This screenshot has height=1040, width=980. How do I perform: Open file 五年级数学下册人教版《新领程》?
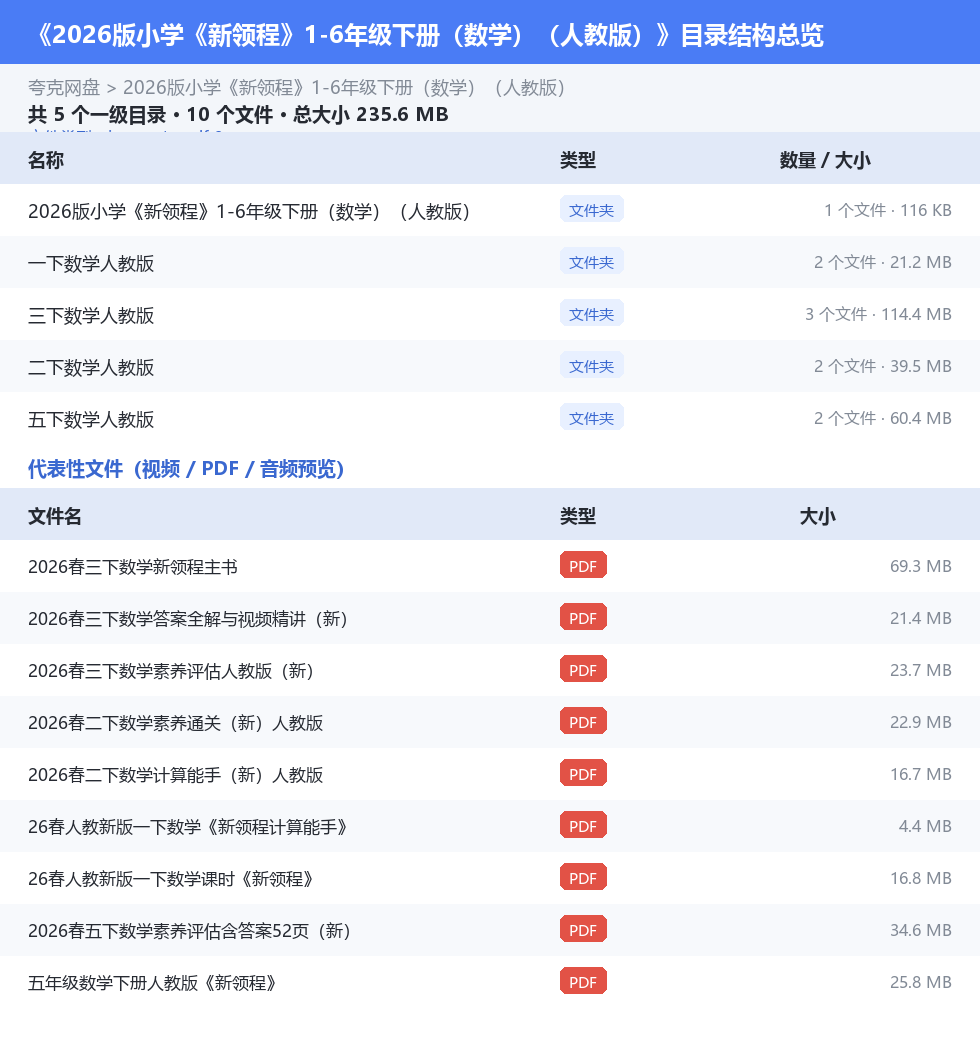(x=153, y=983)
